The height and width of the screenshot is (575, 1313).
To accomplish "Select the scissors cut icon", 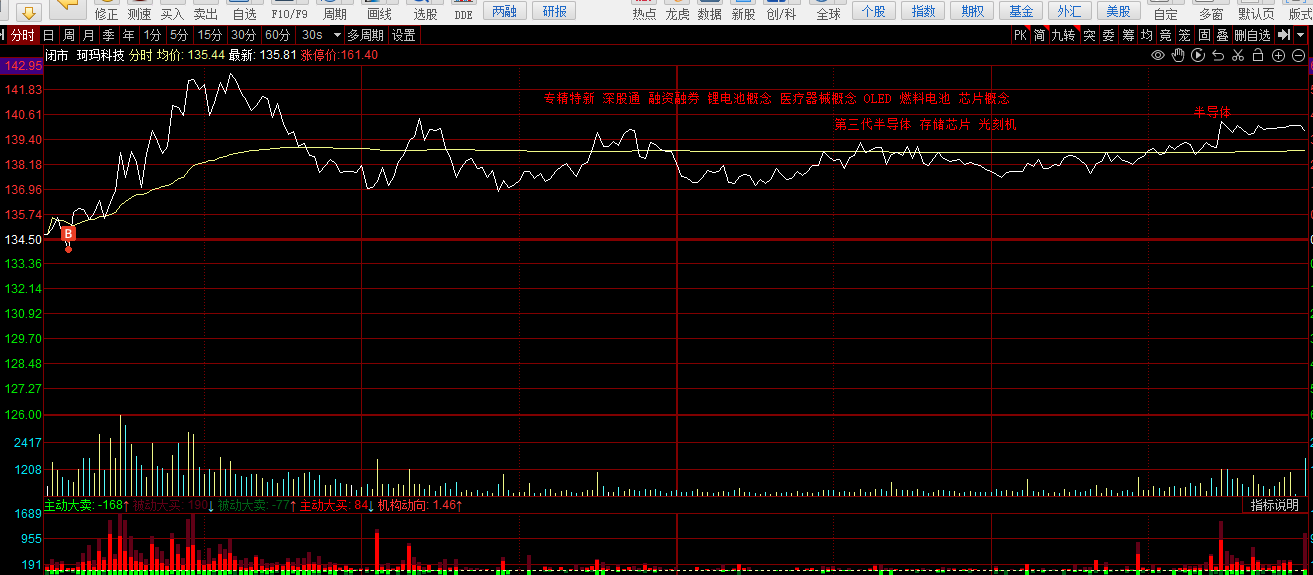I will click(1238, 55).
